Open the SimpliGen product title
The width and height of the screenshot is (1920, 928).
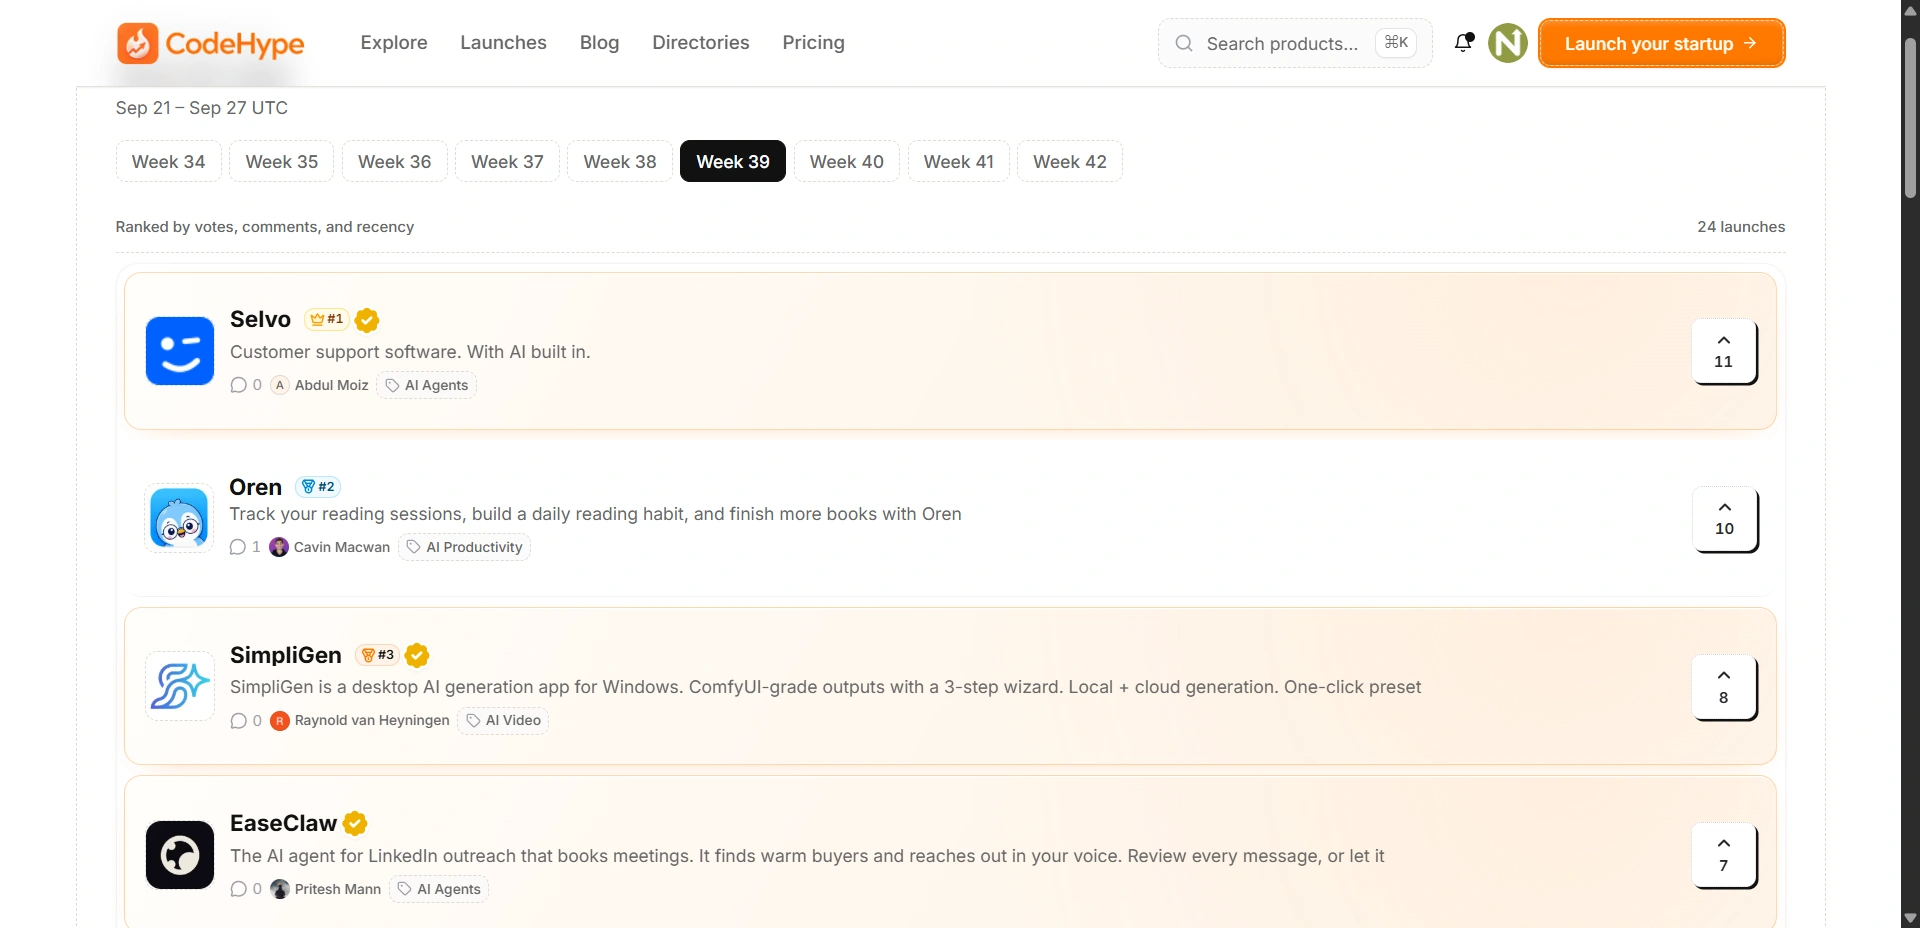286,655
